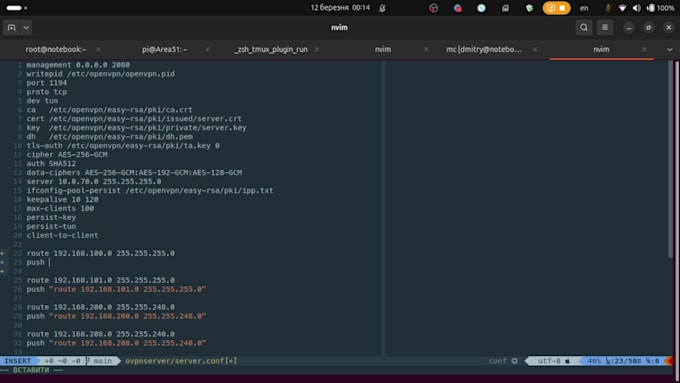Click line 'keepalive 10 120'
Screen dimensions: 680x383
pyautogui.click(x=62, y=200)
